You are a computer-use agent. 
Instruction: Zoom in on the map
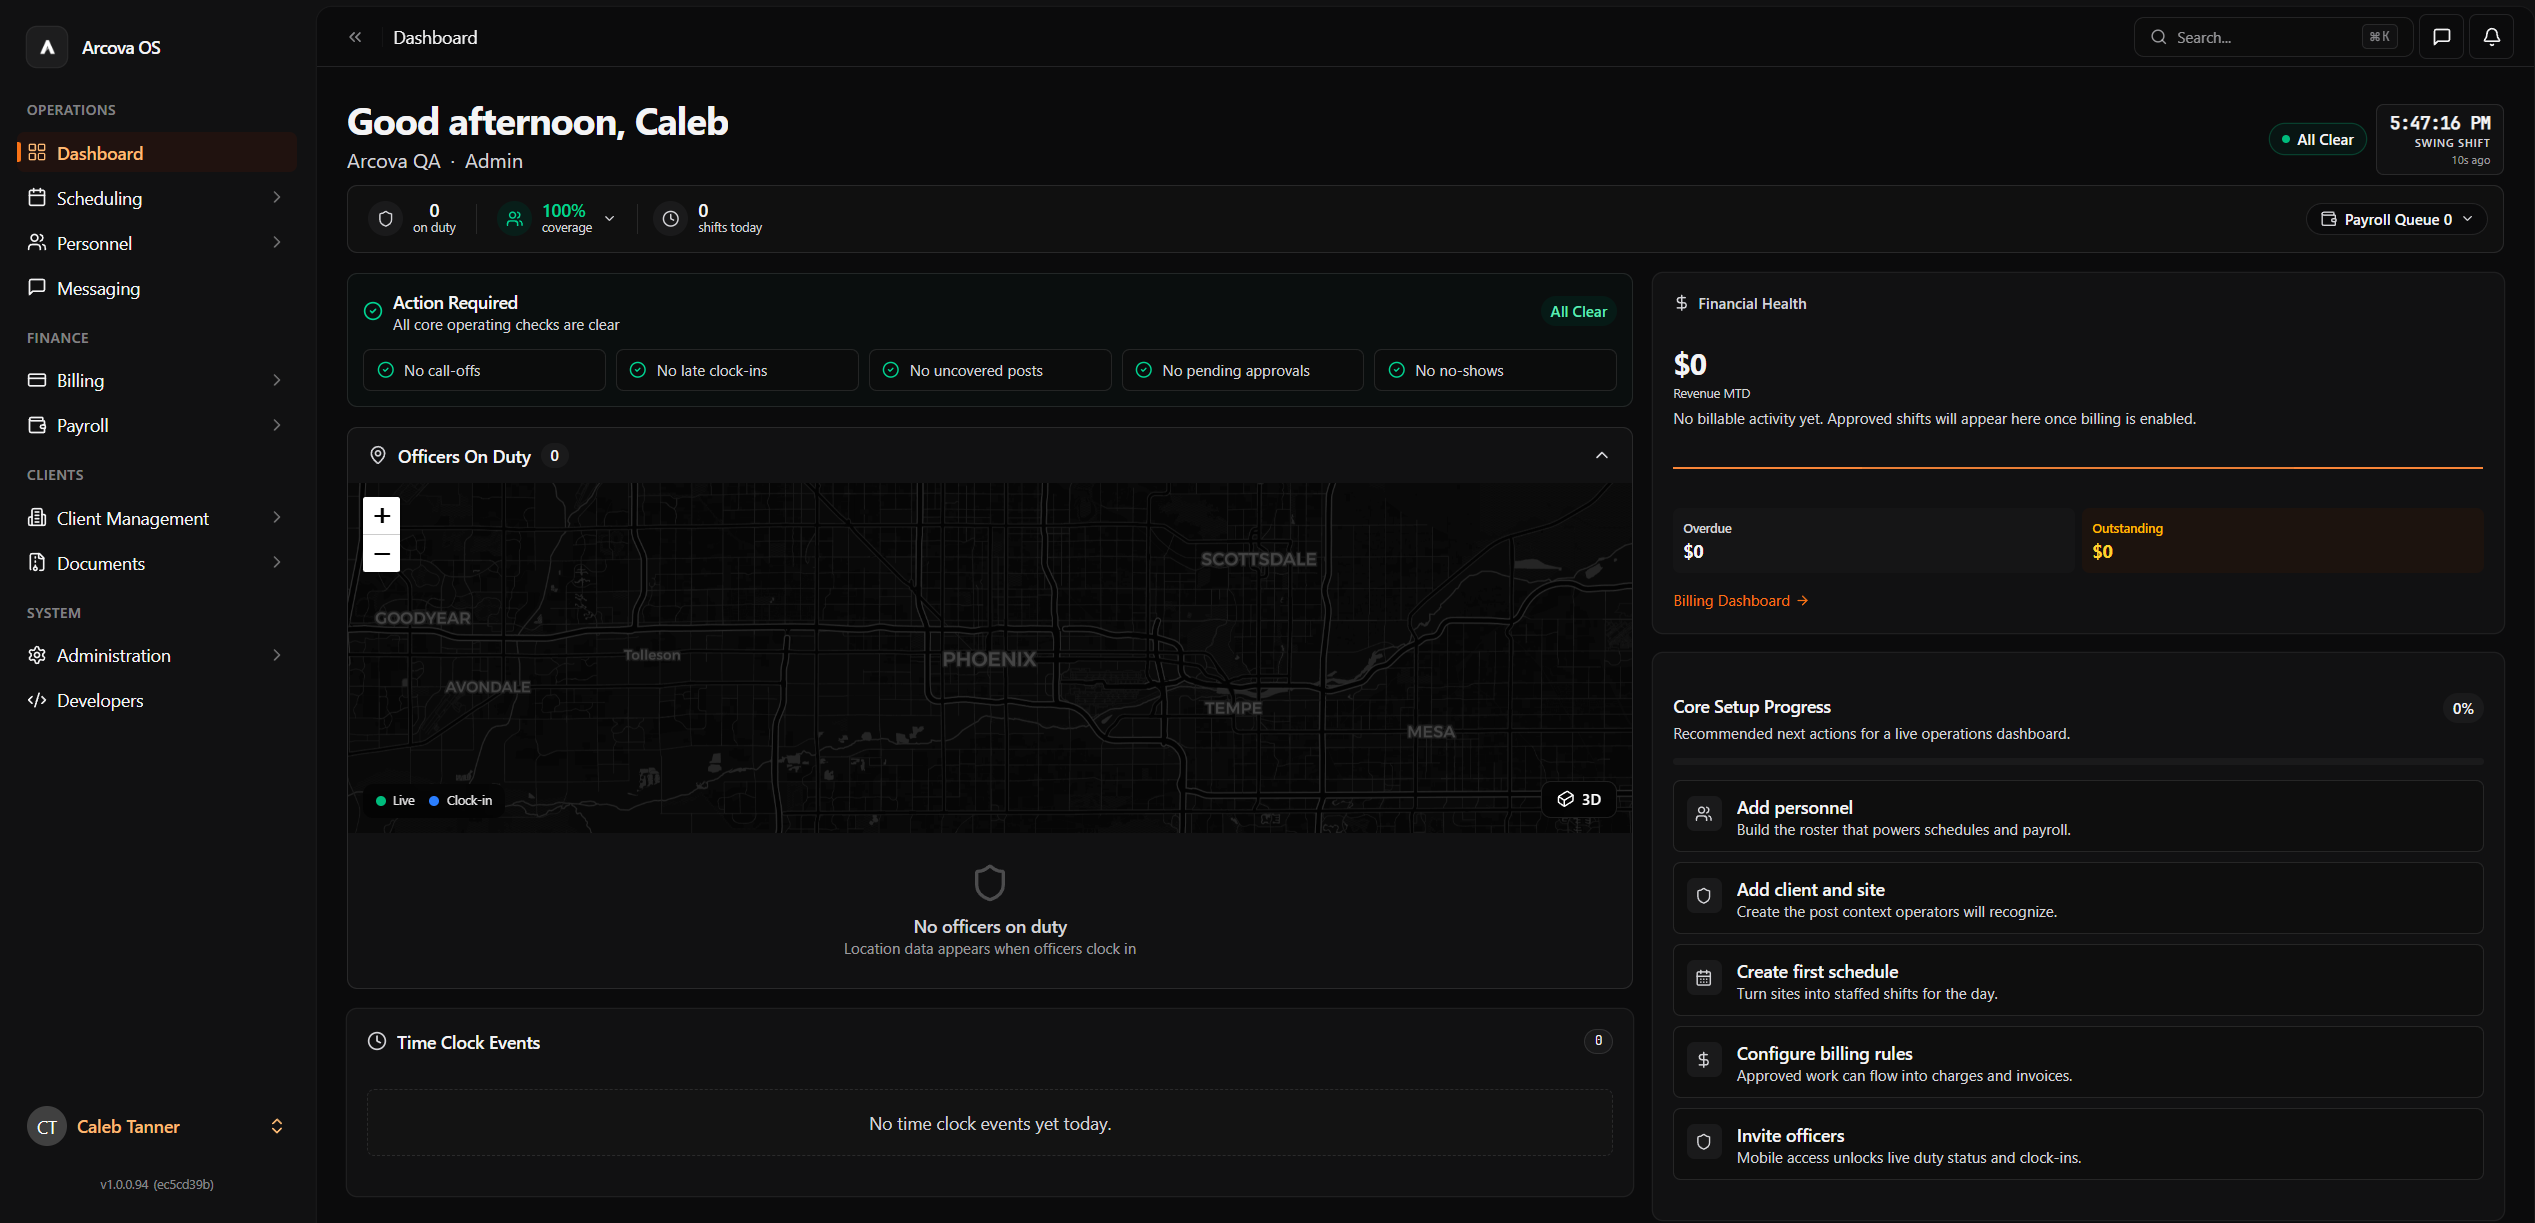381,516
